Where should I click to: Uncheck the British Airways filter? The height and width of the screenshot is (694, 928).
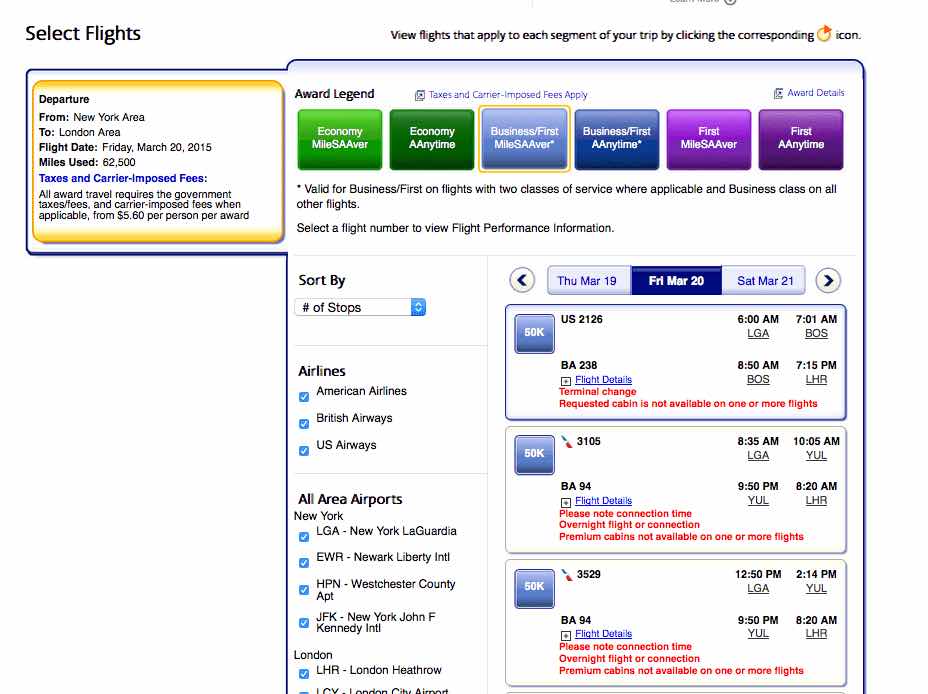pos(304,424)
